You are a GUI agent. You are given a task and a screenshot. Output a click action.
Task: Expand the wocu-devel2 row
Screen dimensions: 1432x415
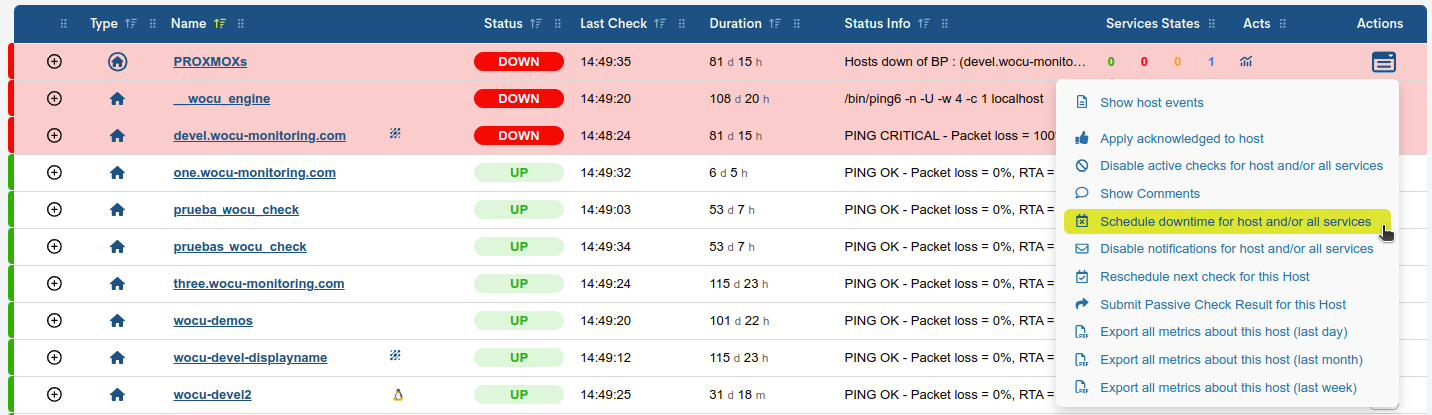pyautogui.click(x=55, y=395)
